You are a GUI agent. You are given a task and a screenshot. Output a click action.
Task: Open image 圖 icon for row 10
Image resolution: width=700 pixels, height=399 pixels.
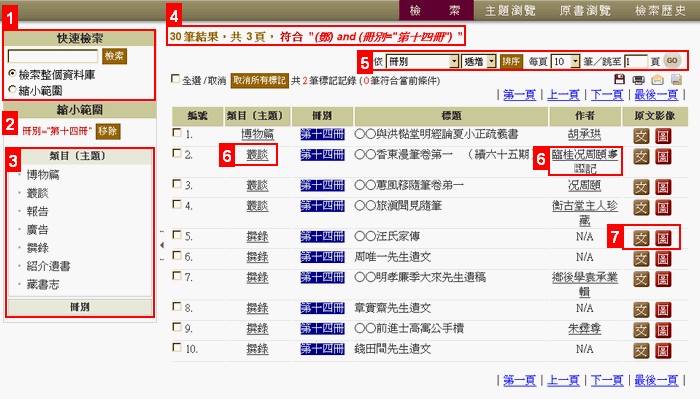pos(663,350)
